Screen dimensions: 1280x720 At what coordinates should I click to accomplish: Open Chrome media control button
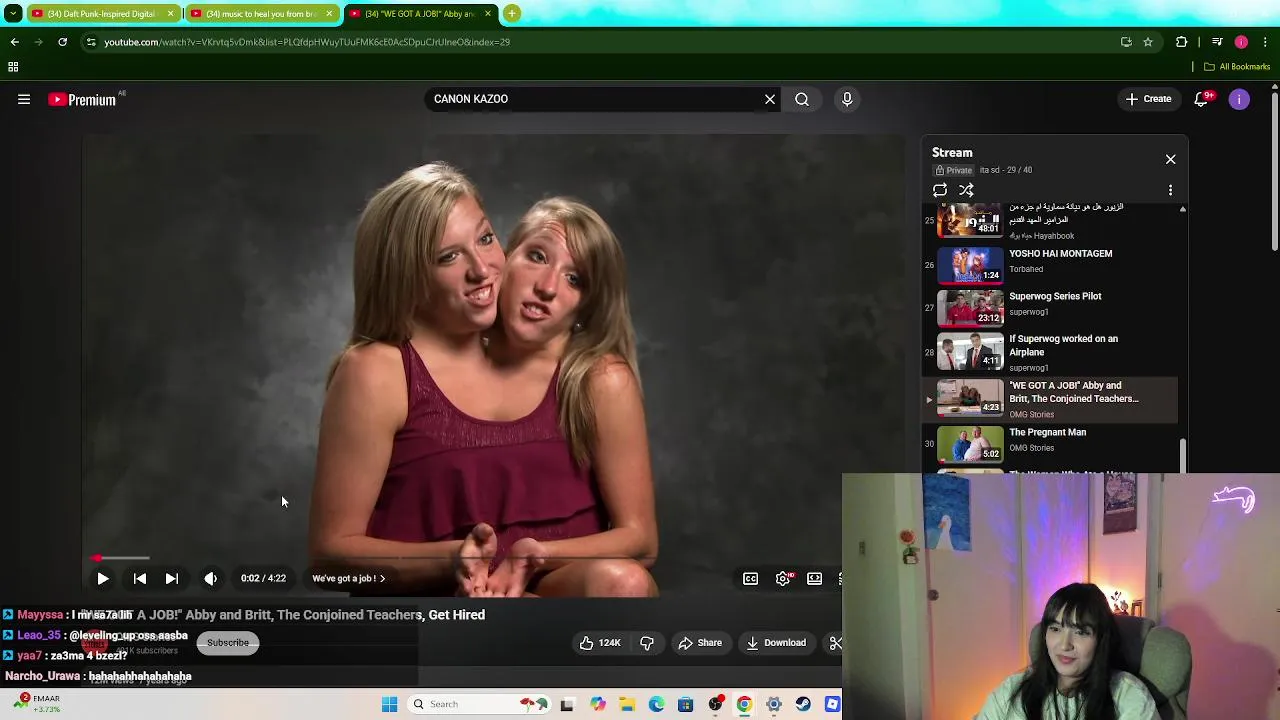tap(1217, 42)
